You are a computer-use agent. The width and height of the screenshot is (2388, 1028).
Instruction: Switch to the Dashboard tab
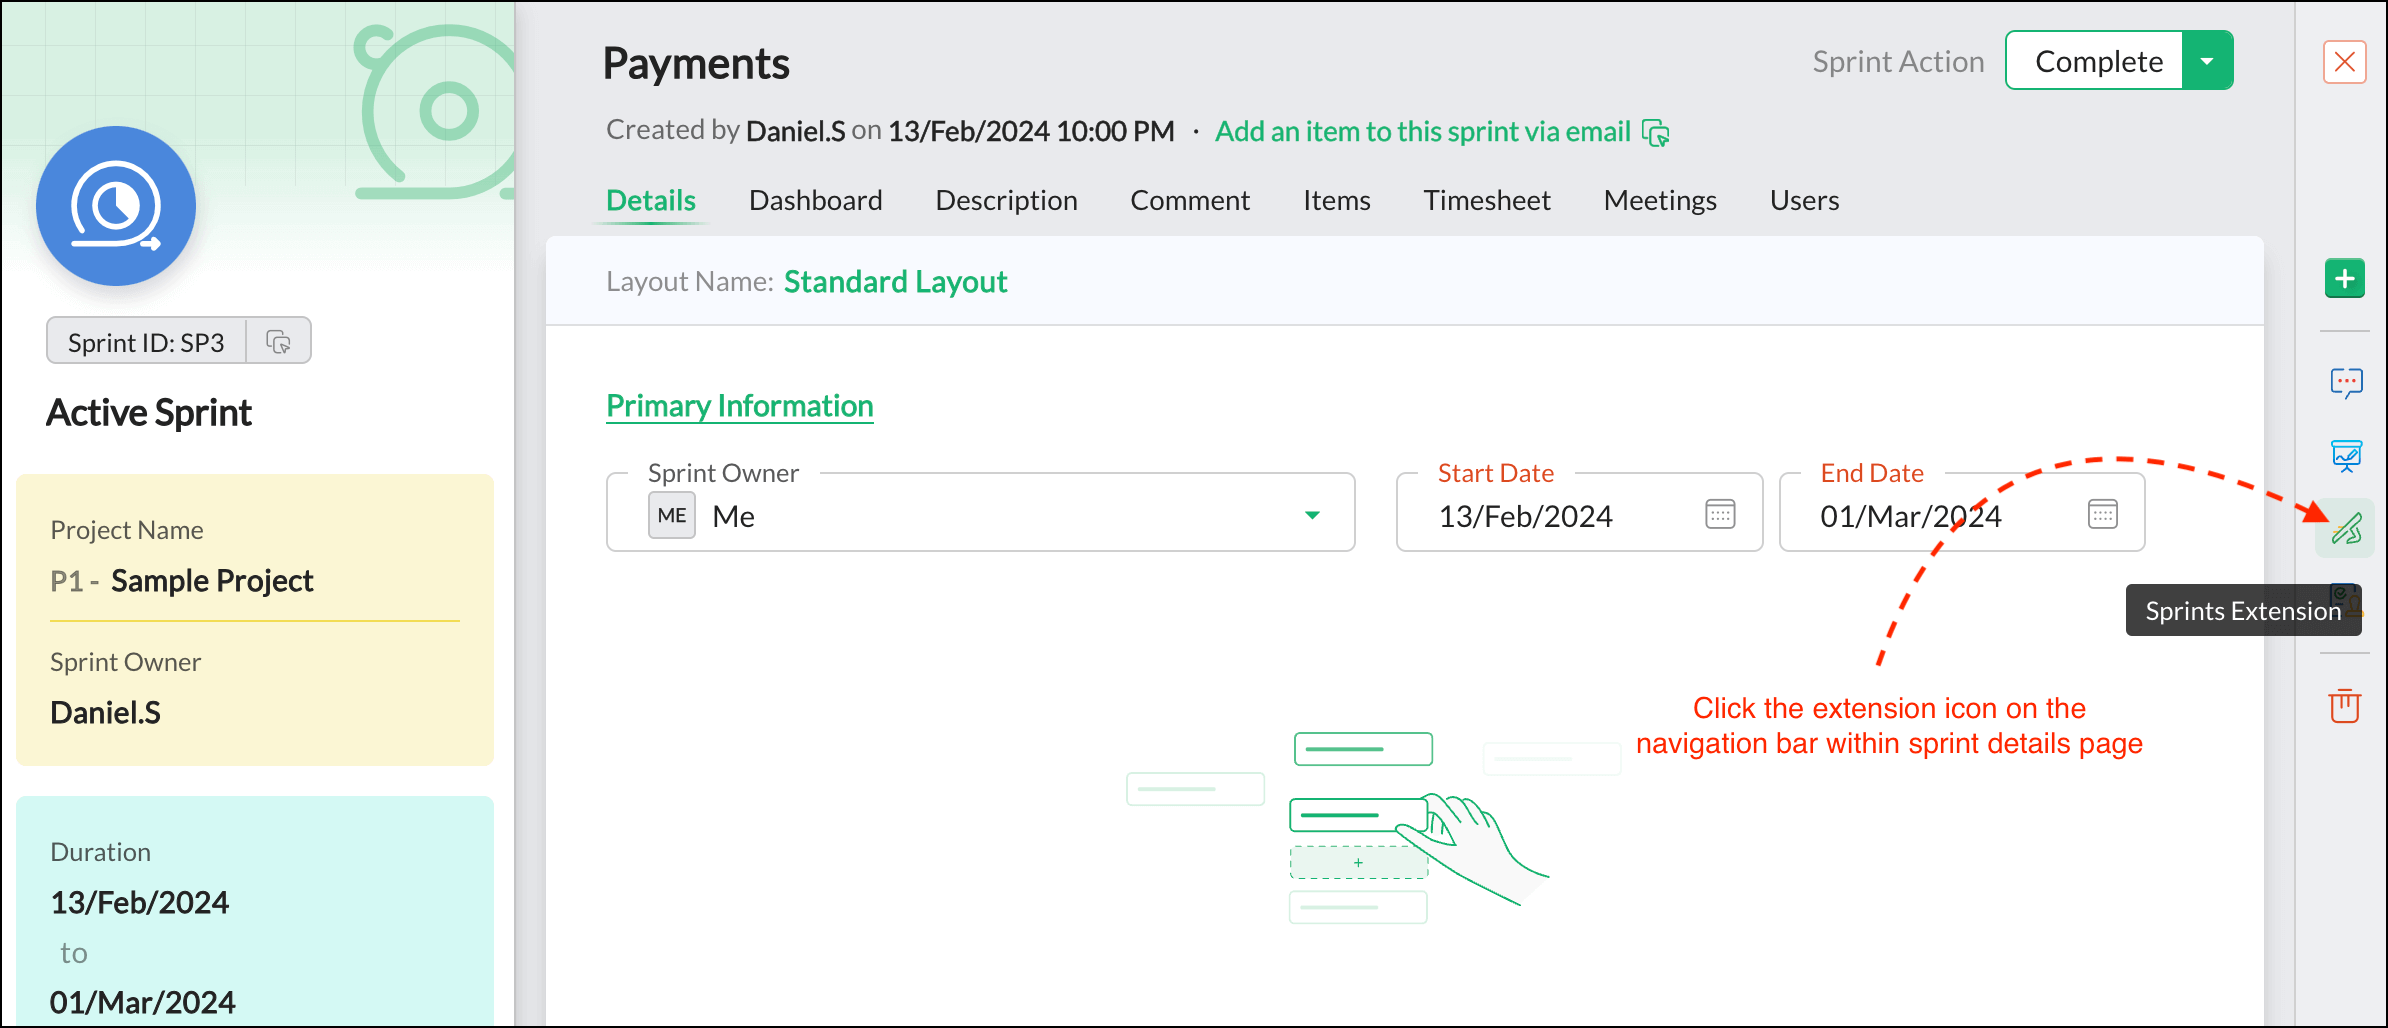pos(816,200)
